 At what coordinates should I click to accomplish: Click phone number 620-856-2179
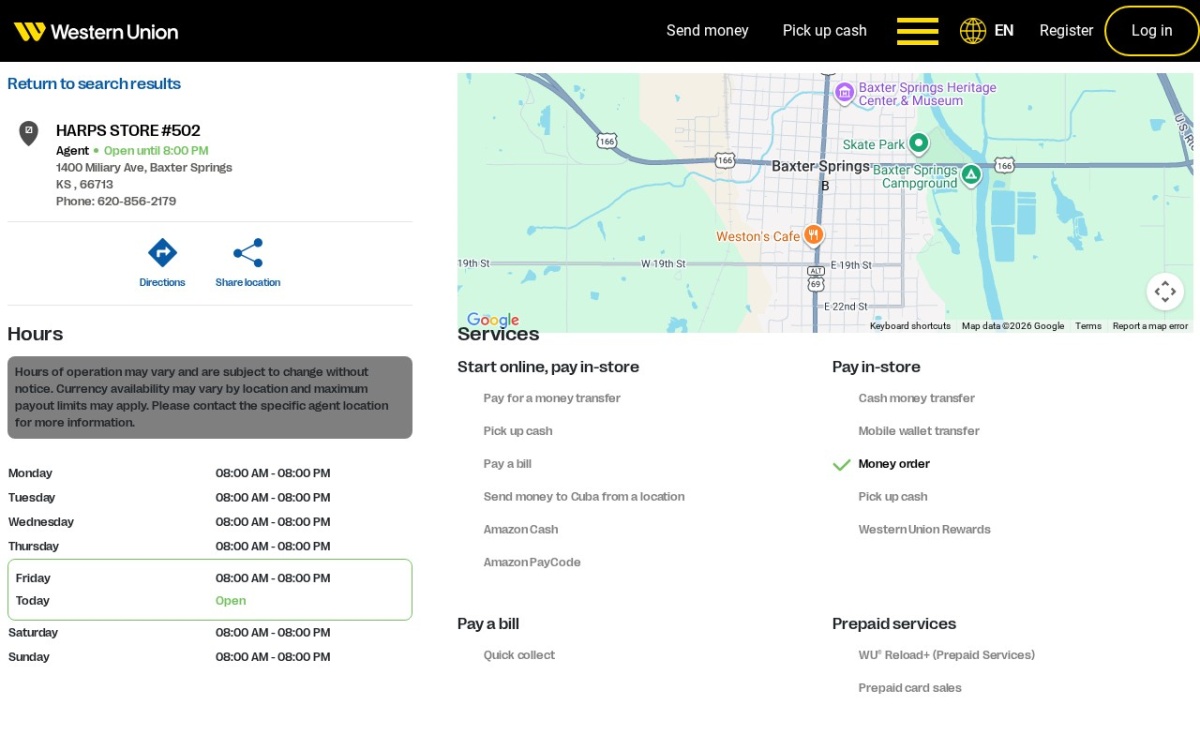(137, 201)
